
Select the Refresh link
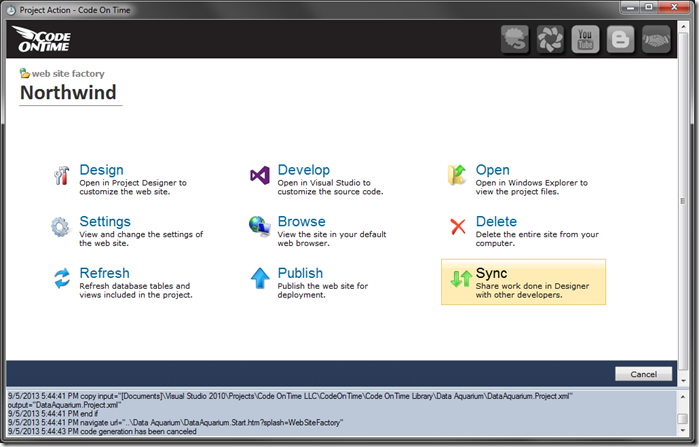[x=104, y=273]
